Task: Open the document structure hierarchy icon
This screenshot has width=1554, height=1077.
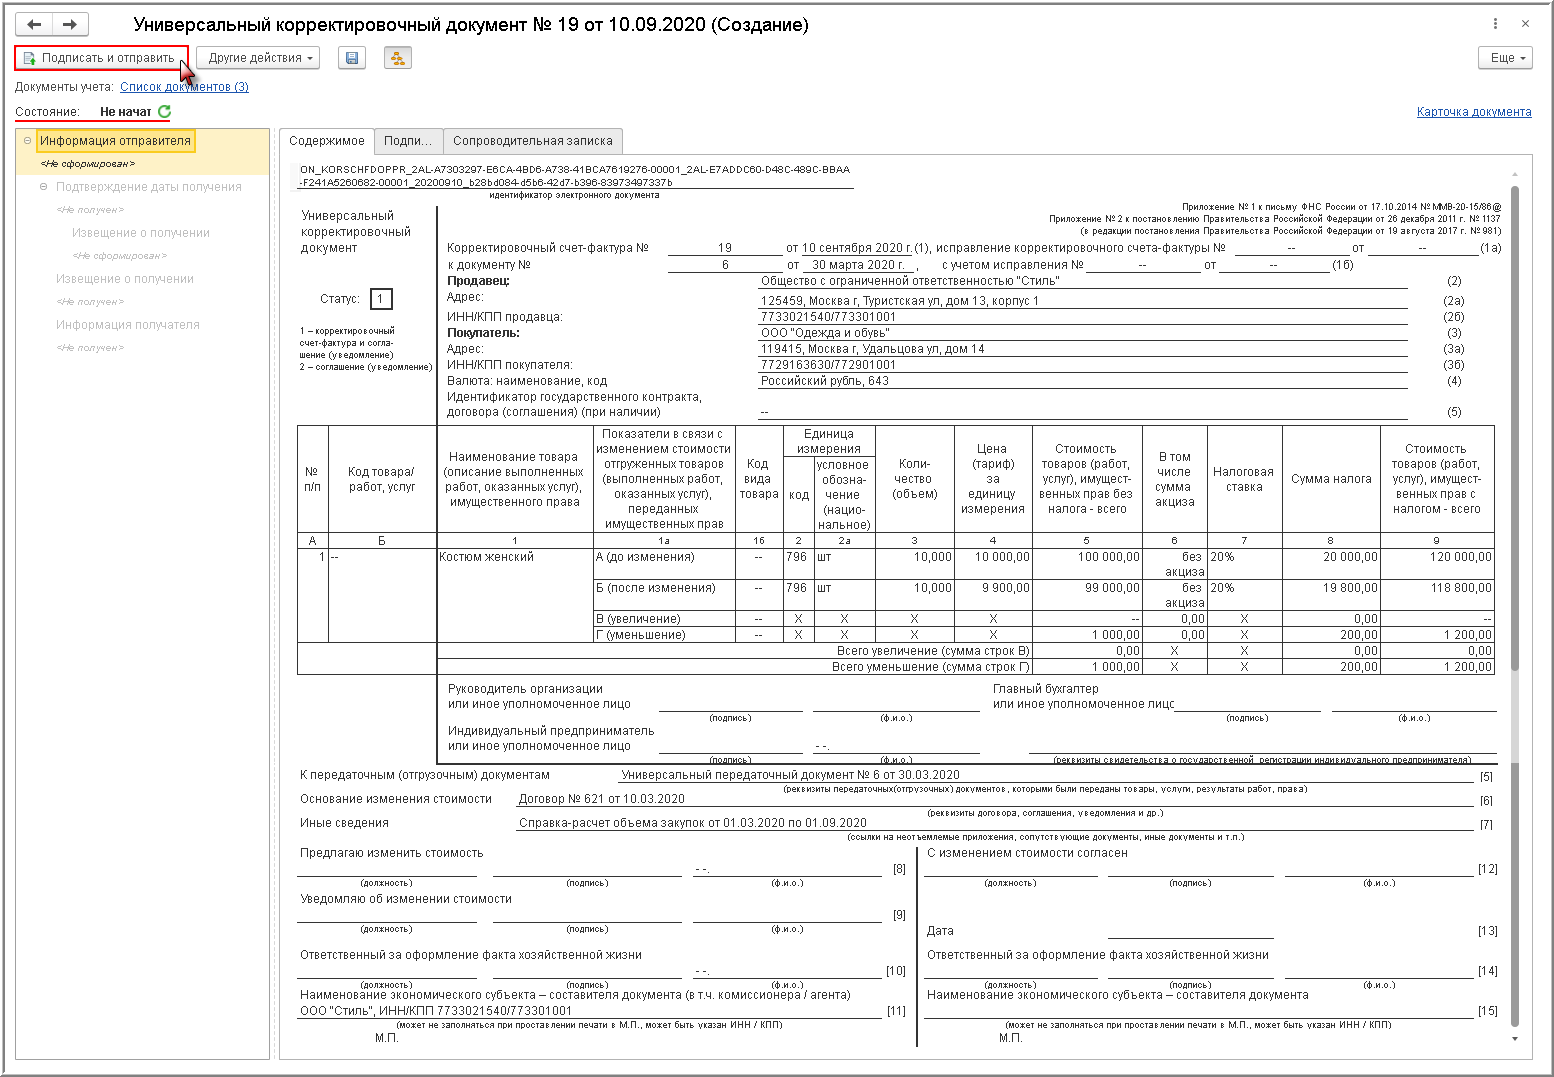Action: pos(398,58)
